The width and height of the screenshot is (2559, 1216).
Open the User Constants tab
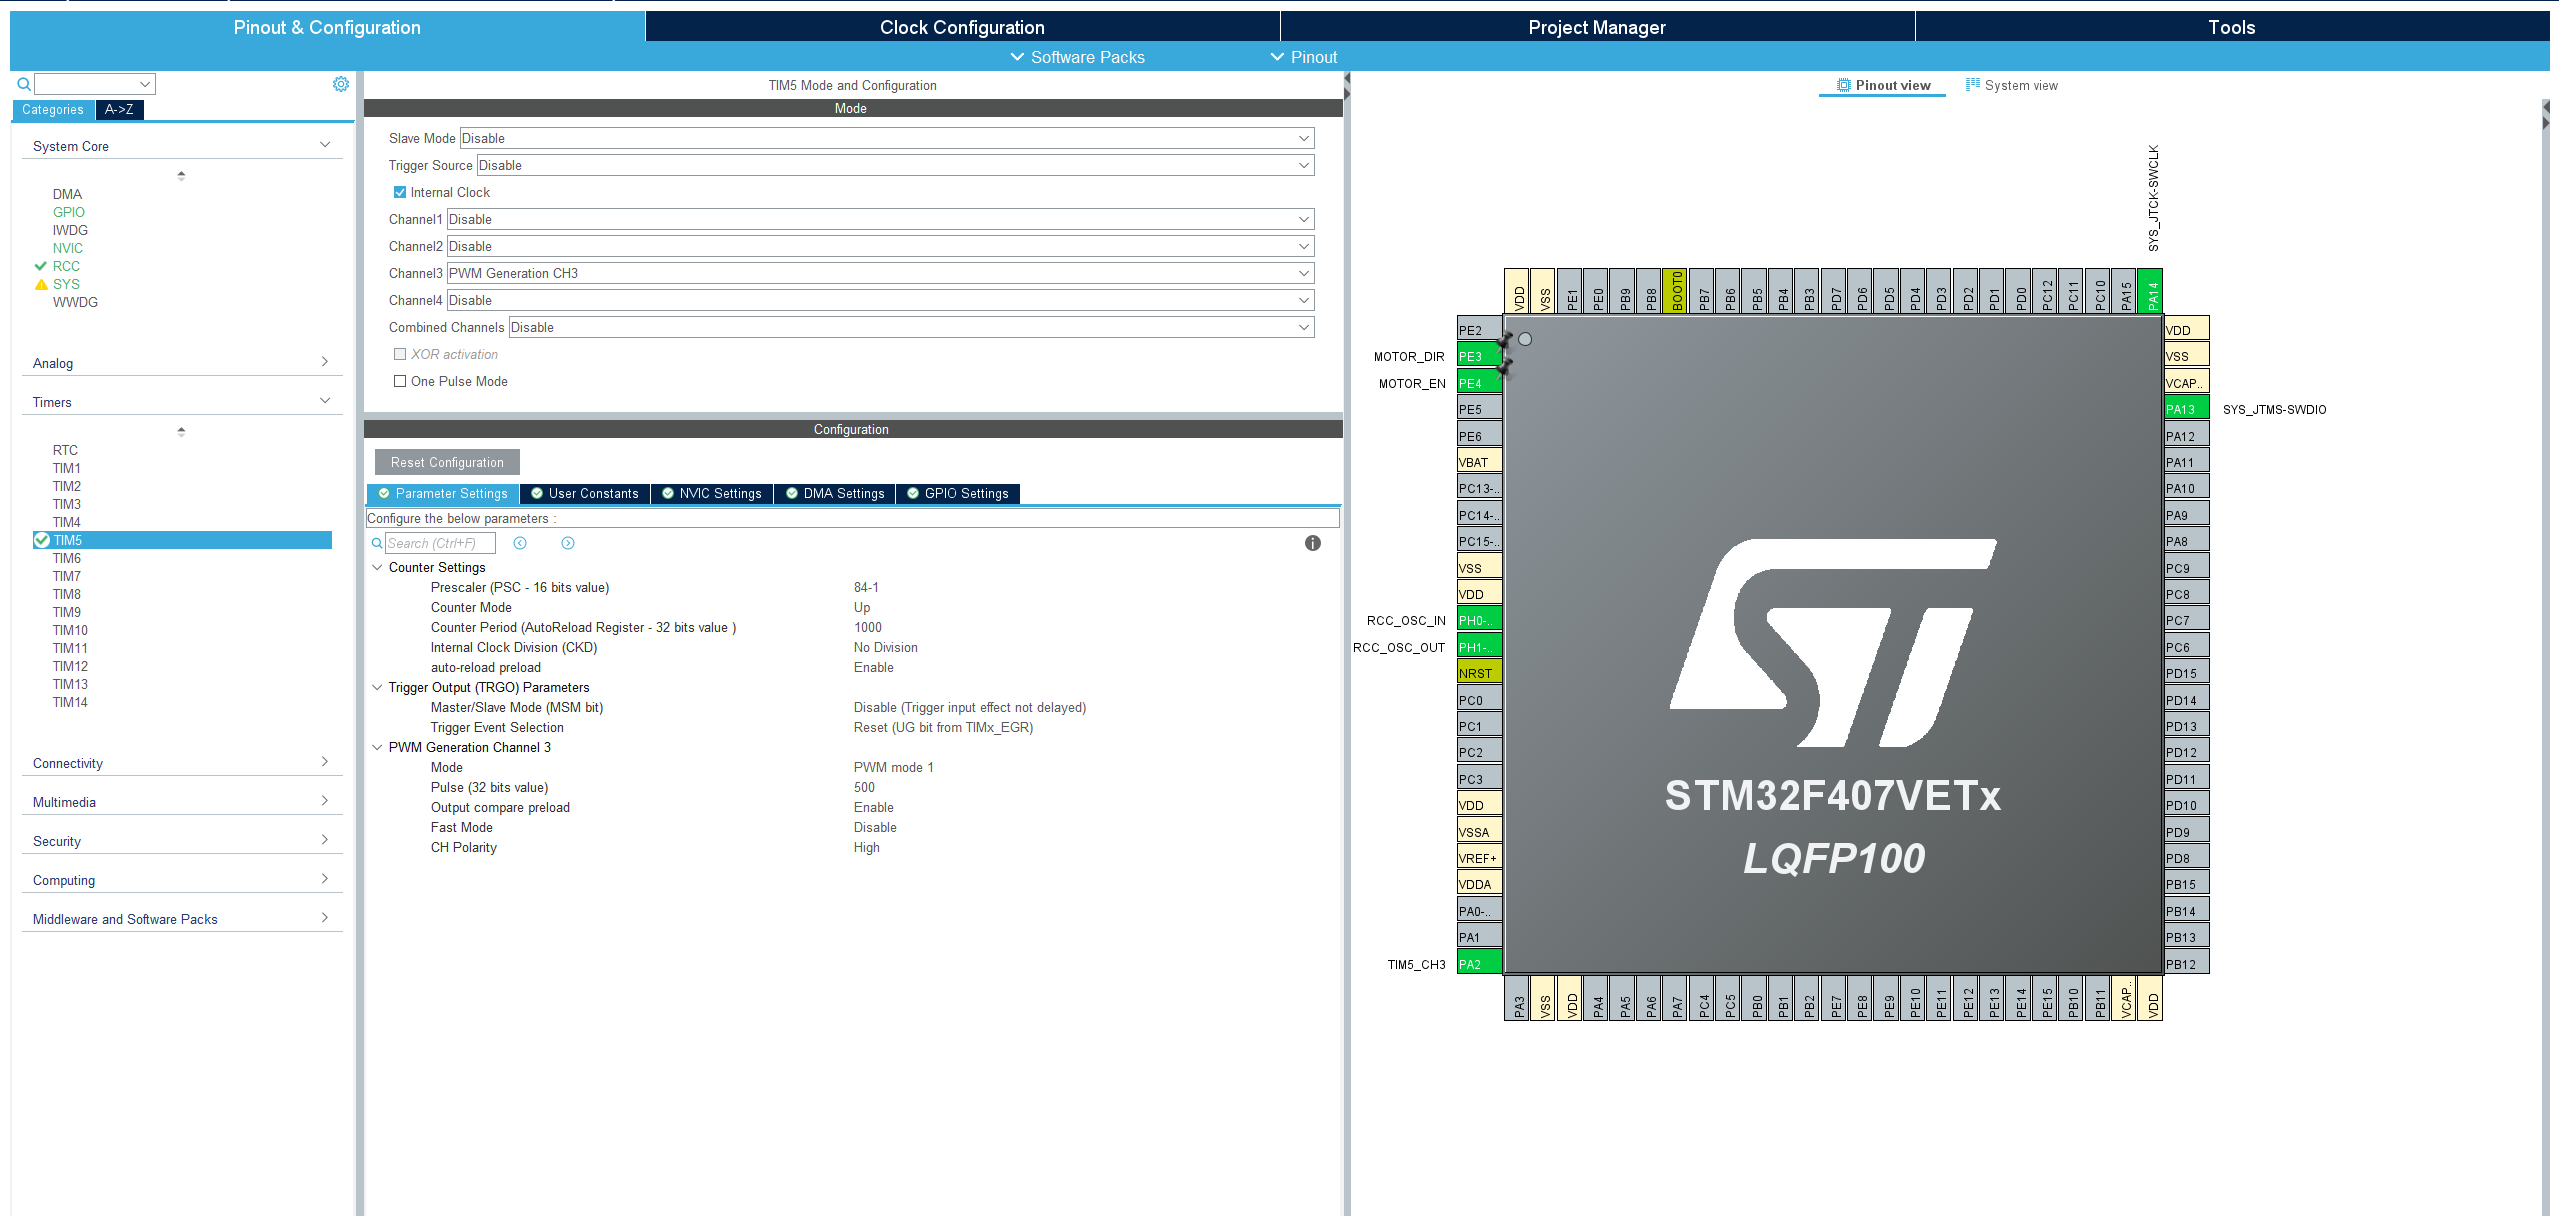point(585,493)
